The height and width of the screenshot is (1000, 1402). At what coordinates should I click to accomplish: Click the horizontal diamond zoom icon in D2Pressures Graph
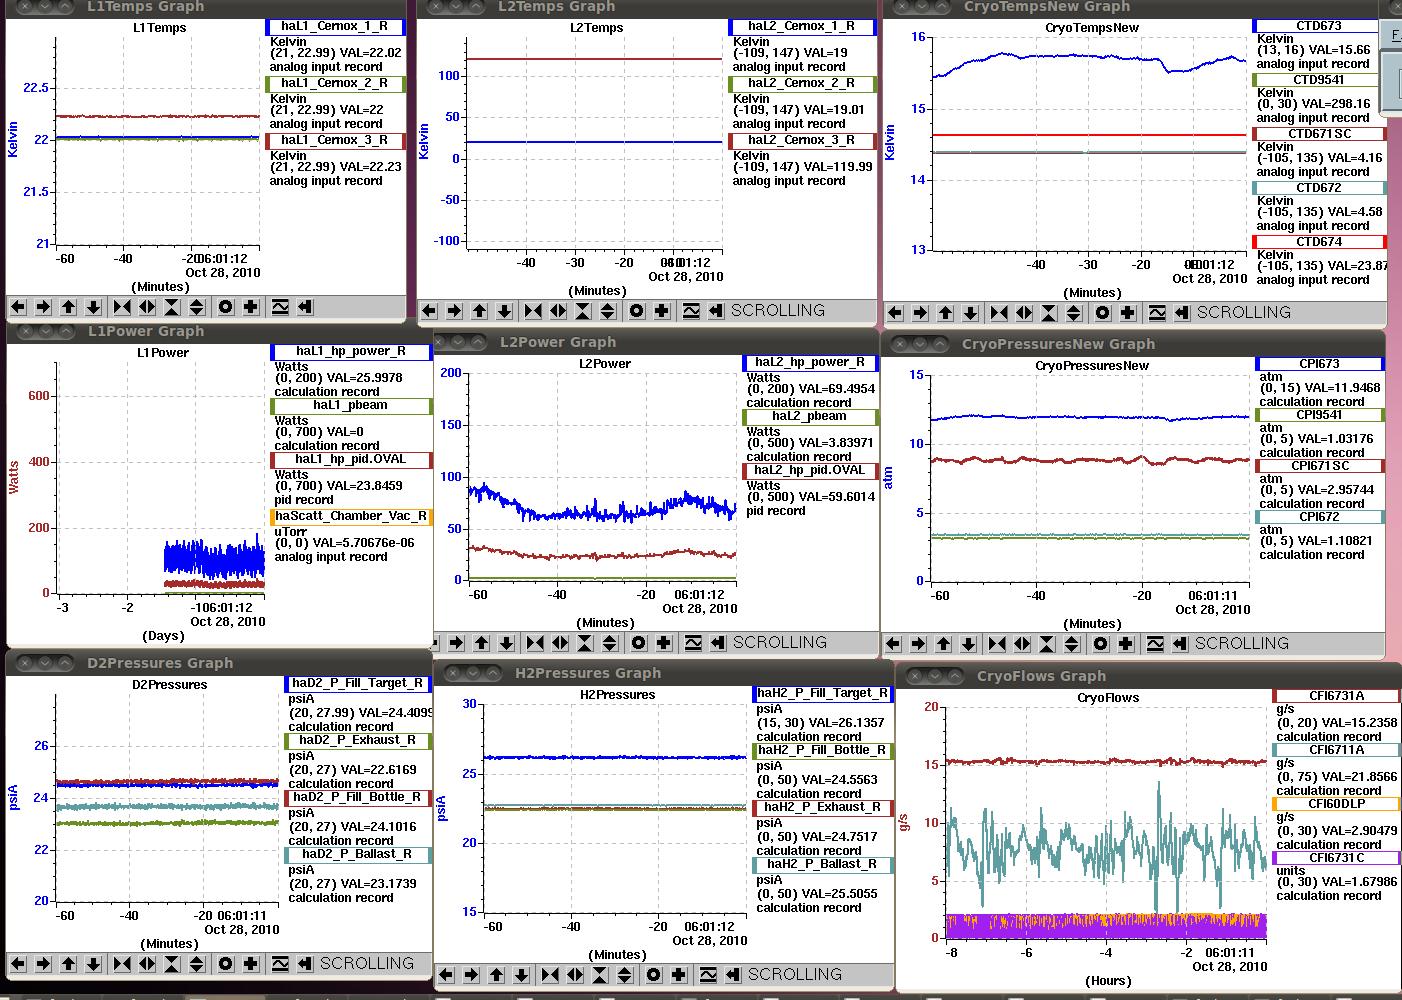click(x=147, y=964)
